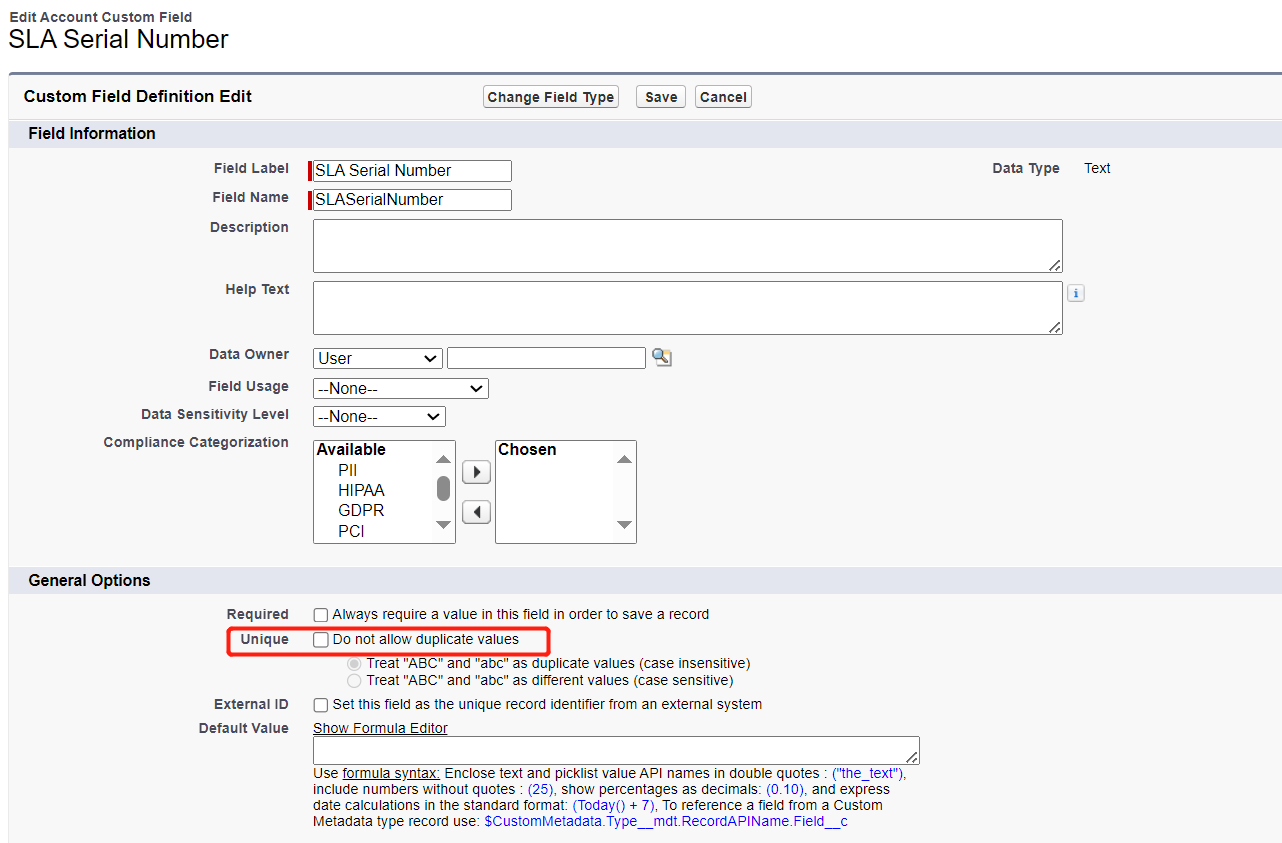Viewport: 1282px width, 843px height.
Task: Click the down scroll arrow of Chosen list
Action: click(624, 527)
